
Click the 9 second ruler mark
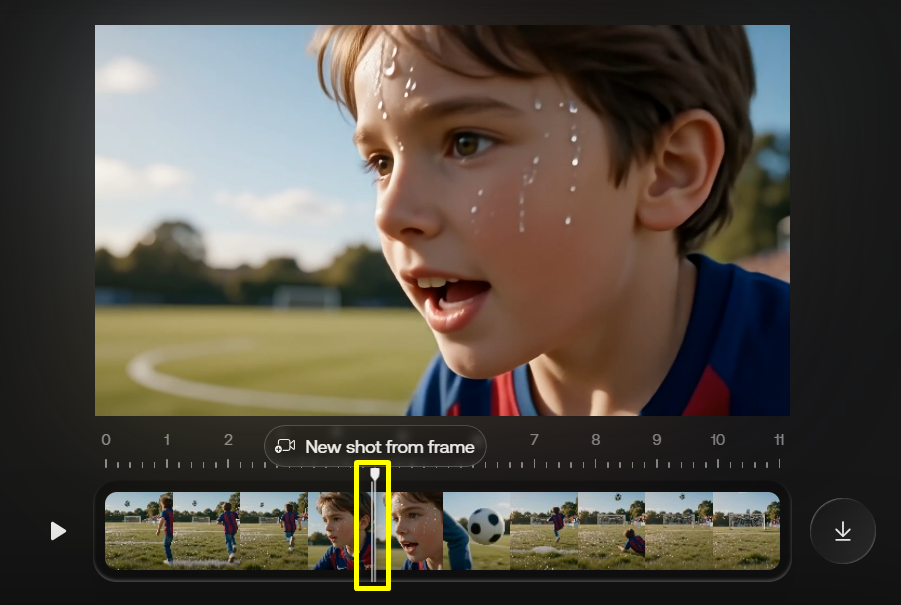pyautogui.click(x=656, y=440)
